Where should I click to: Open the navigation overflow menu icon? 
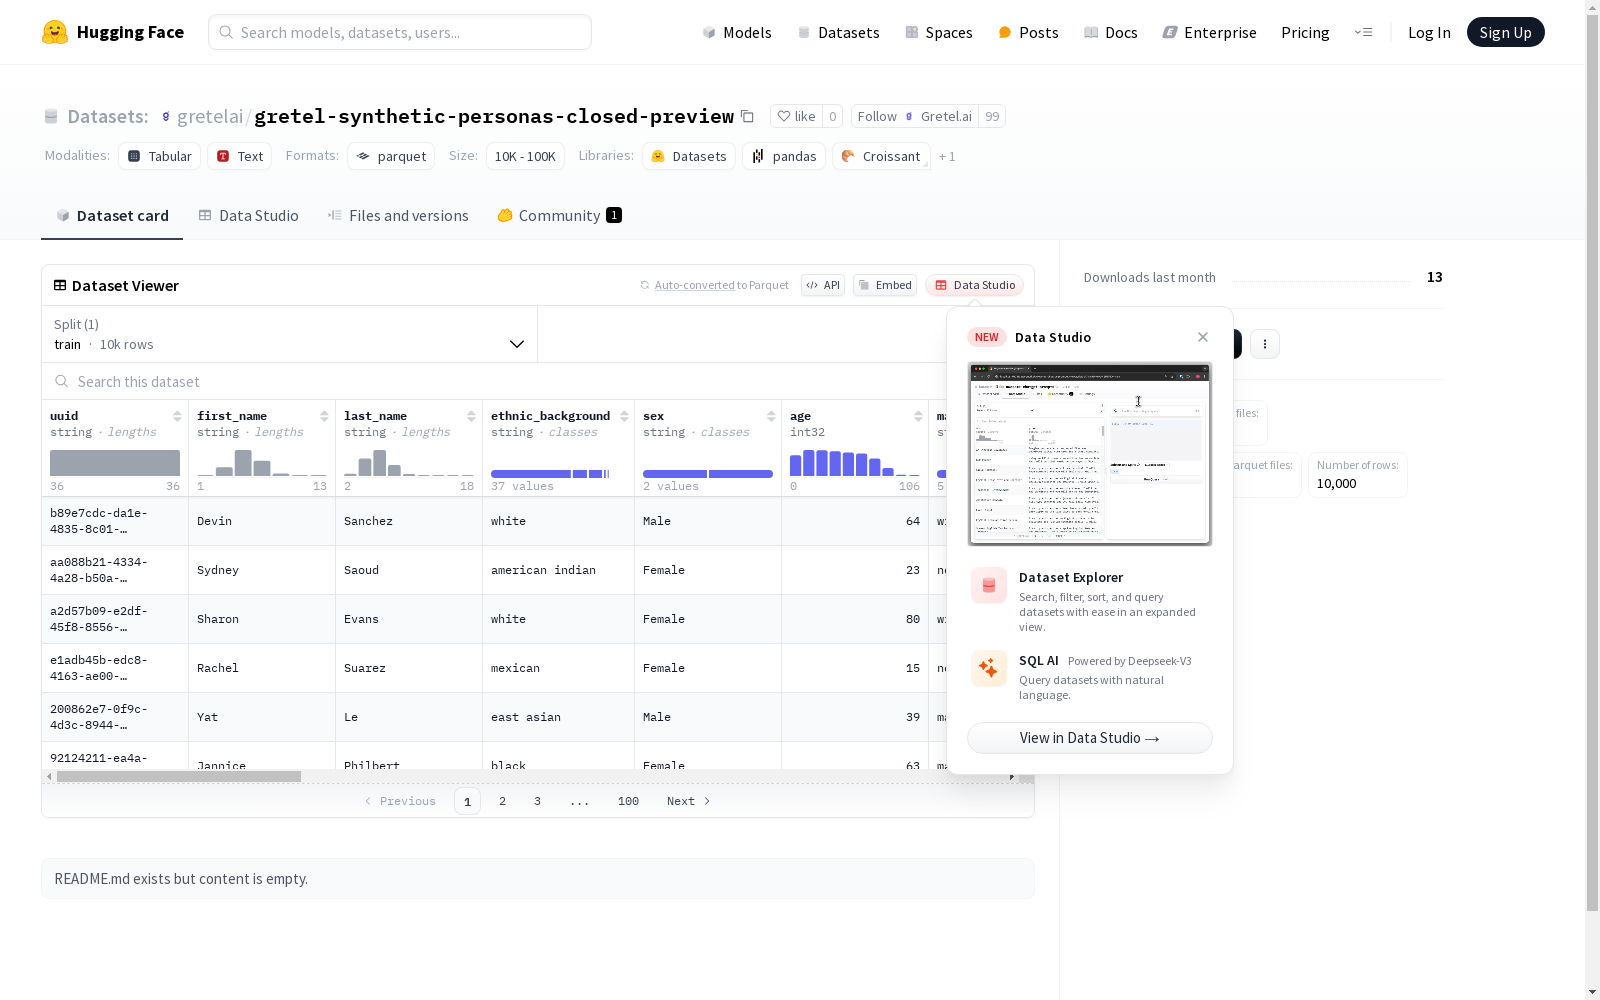tap(1363, 32)
